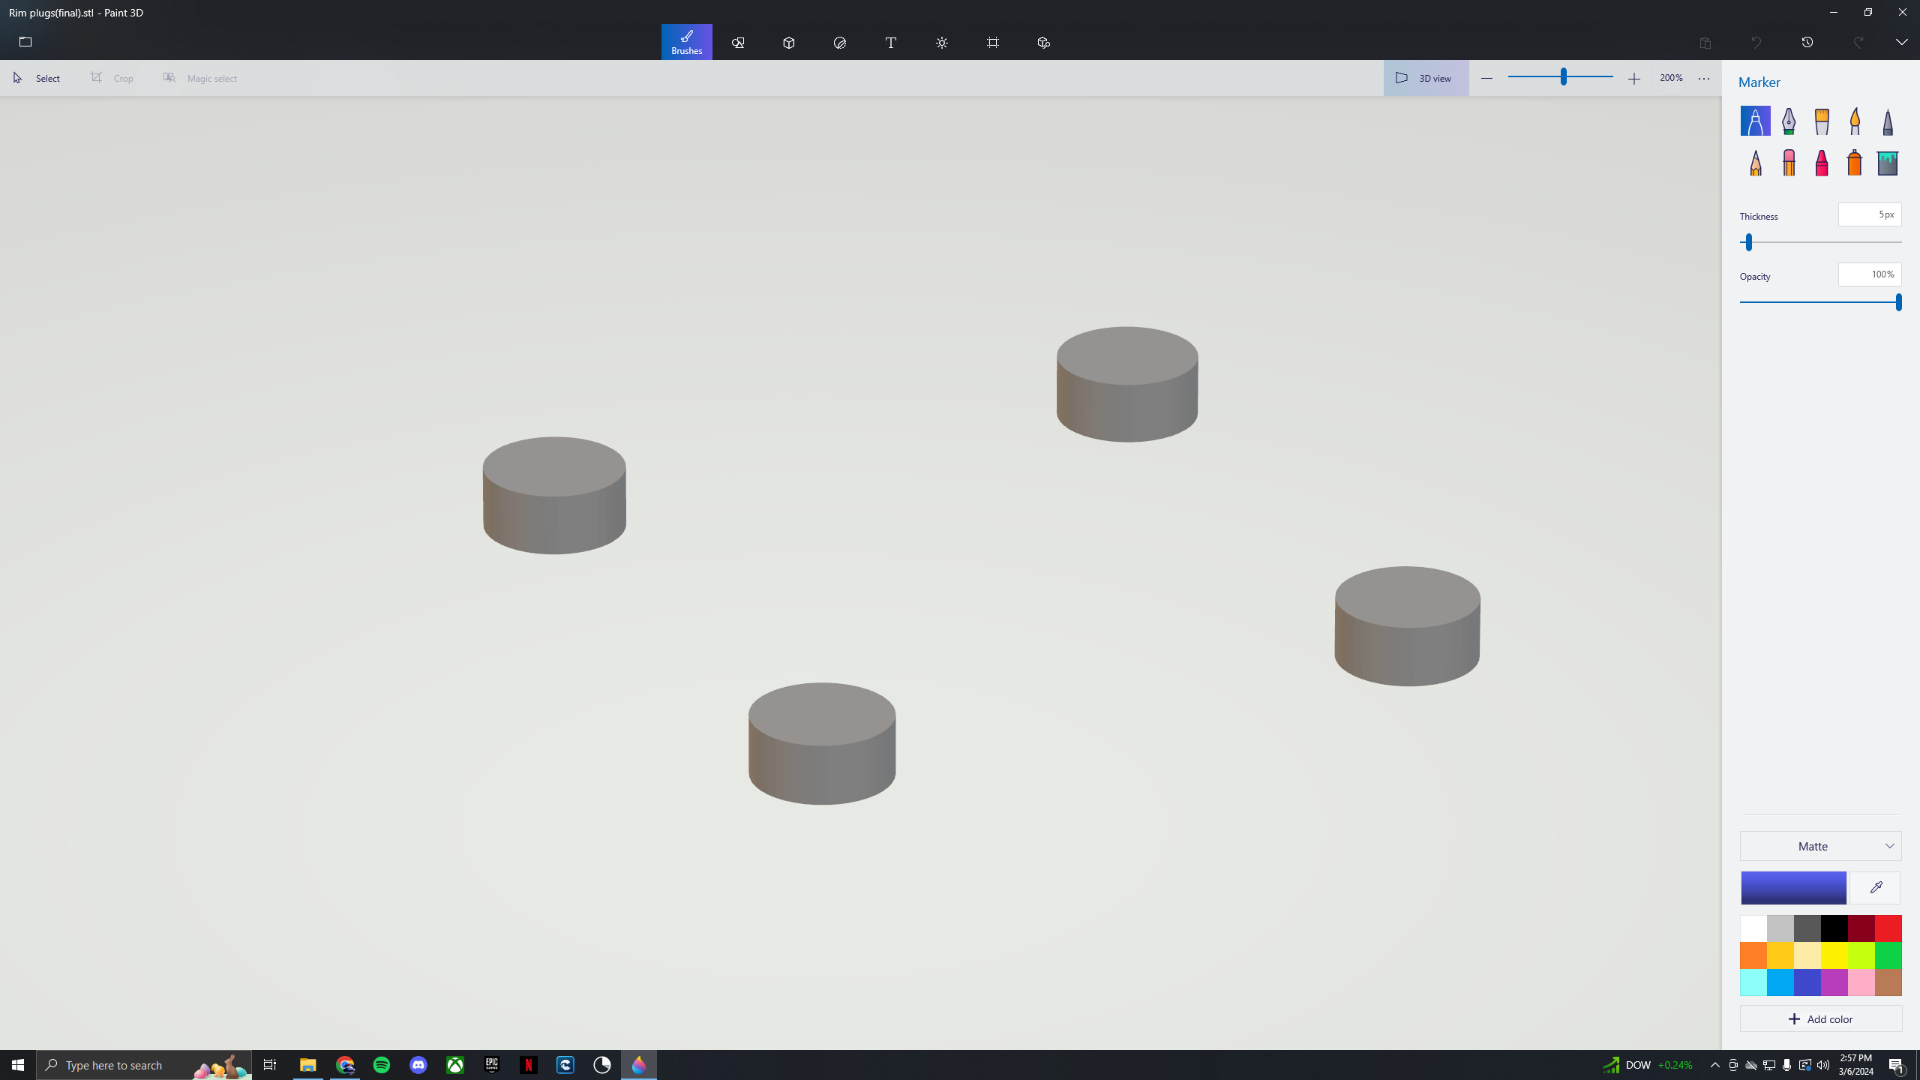The height and width of the screenshot is (1080, 1920).
Task: Pick the Eraser tool
Action: 1788,162
